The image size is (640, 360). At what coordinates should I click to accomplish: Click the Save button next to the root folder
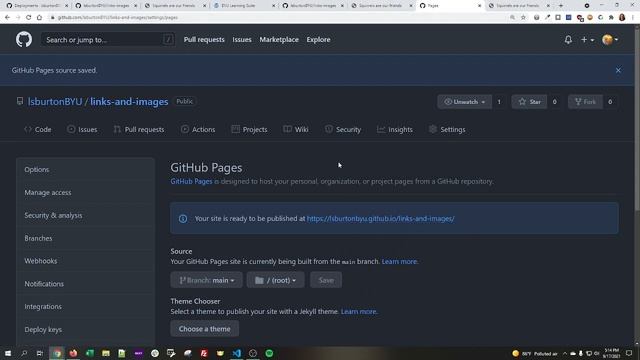click(326, 280)
